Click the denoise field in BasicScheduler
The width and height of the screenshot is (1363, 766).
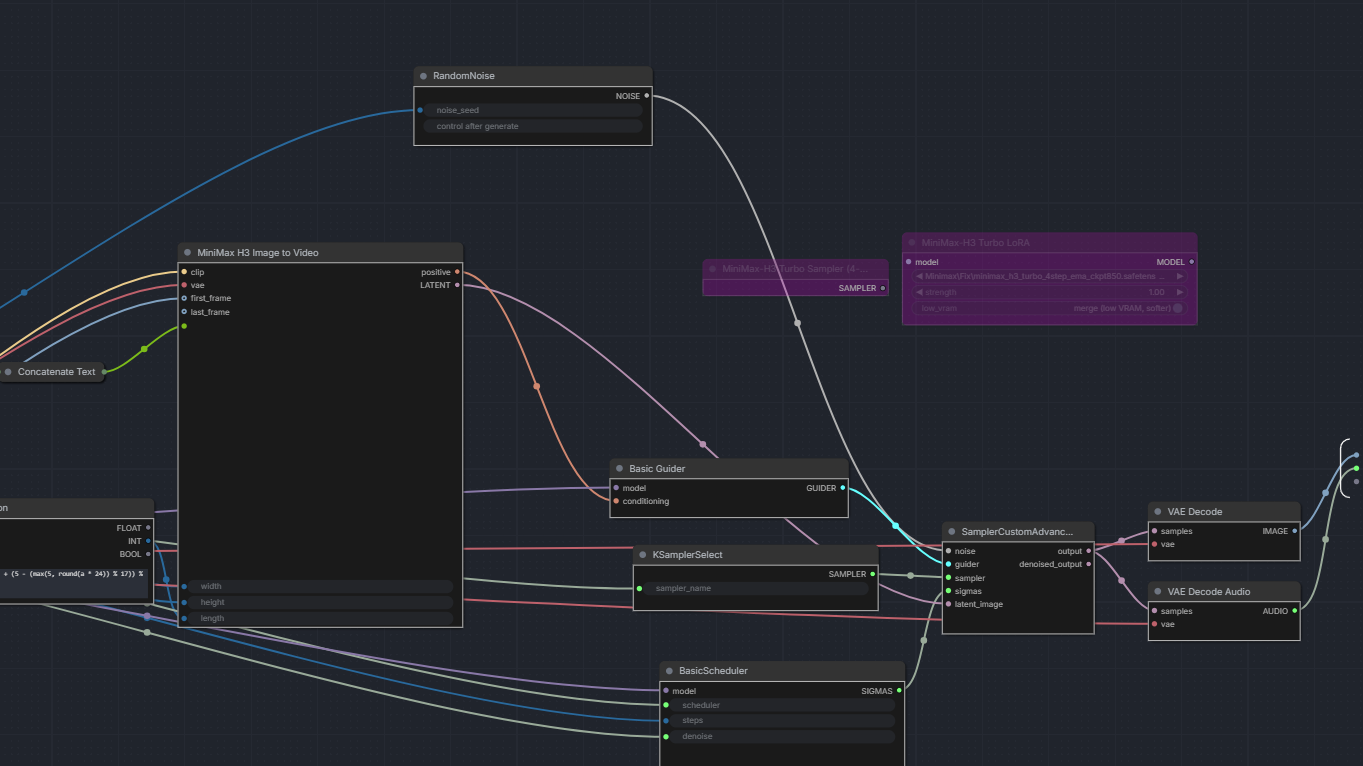[782, 737]
